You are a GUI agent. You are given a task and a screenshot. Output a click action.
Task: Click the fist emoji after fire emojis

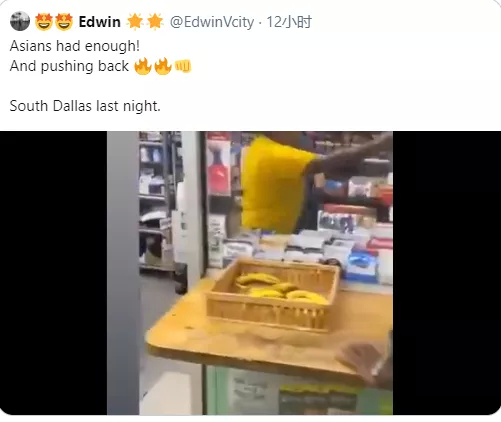(x=183, y=66)
